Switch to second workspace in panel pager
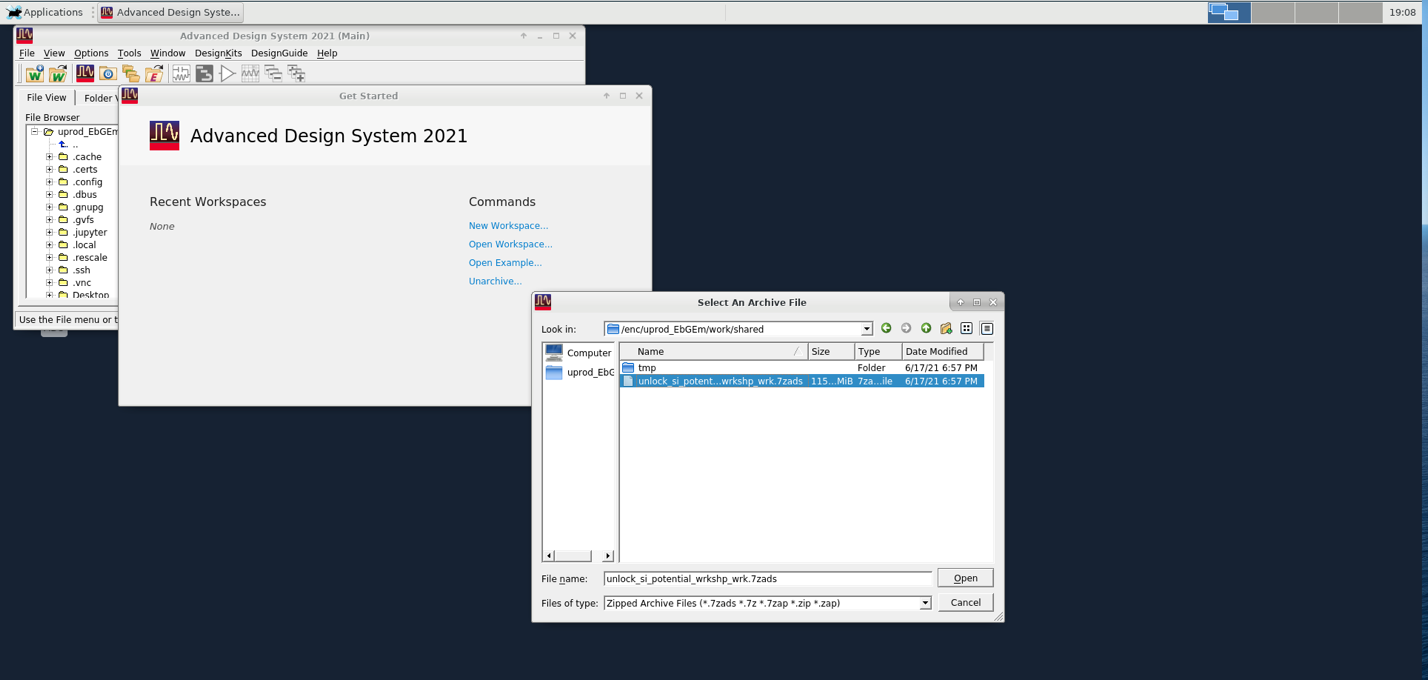1428x680 pixels. click(x=1272, y=12)
